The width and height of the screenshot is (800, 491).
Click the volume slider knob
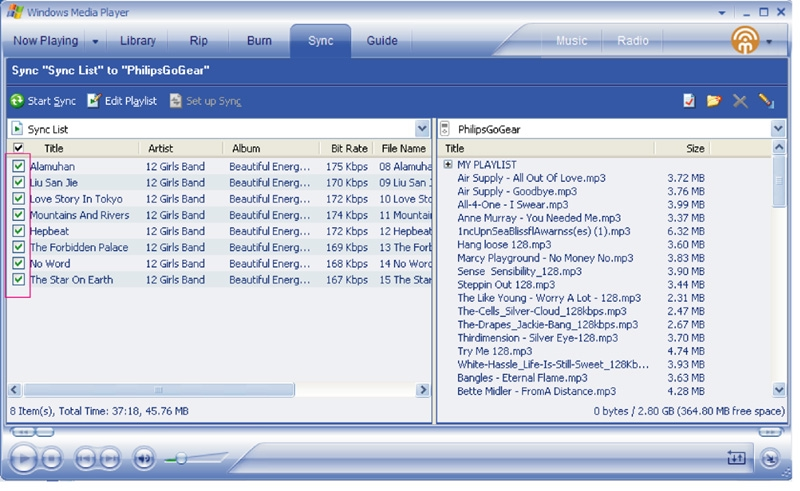coord(181,459)
